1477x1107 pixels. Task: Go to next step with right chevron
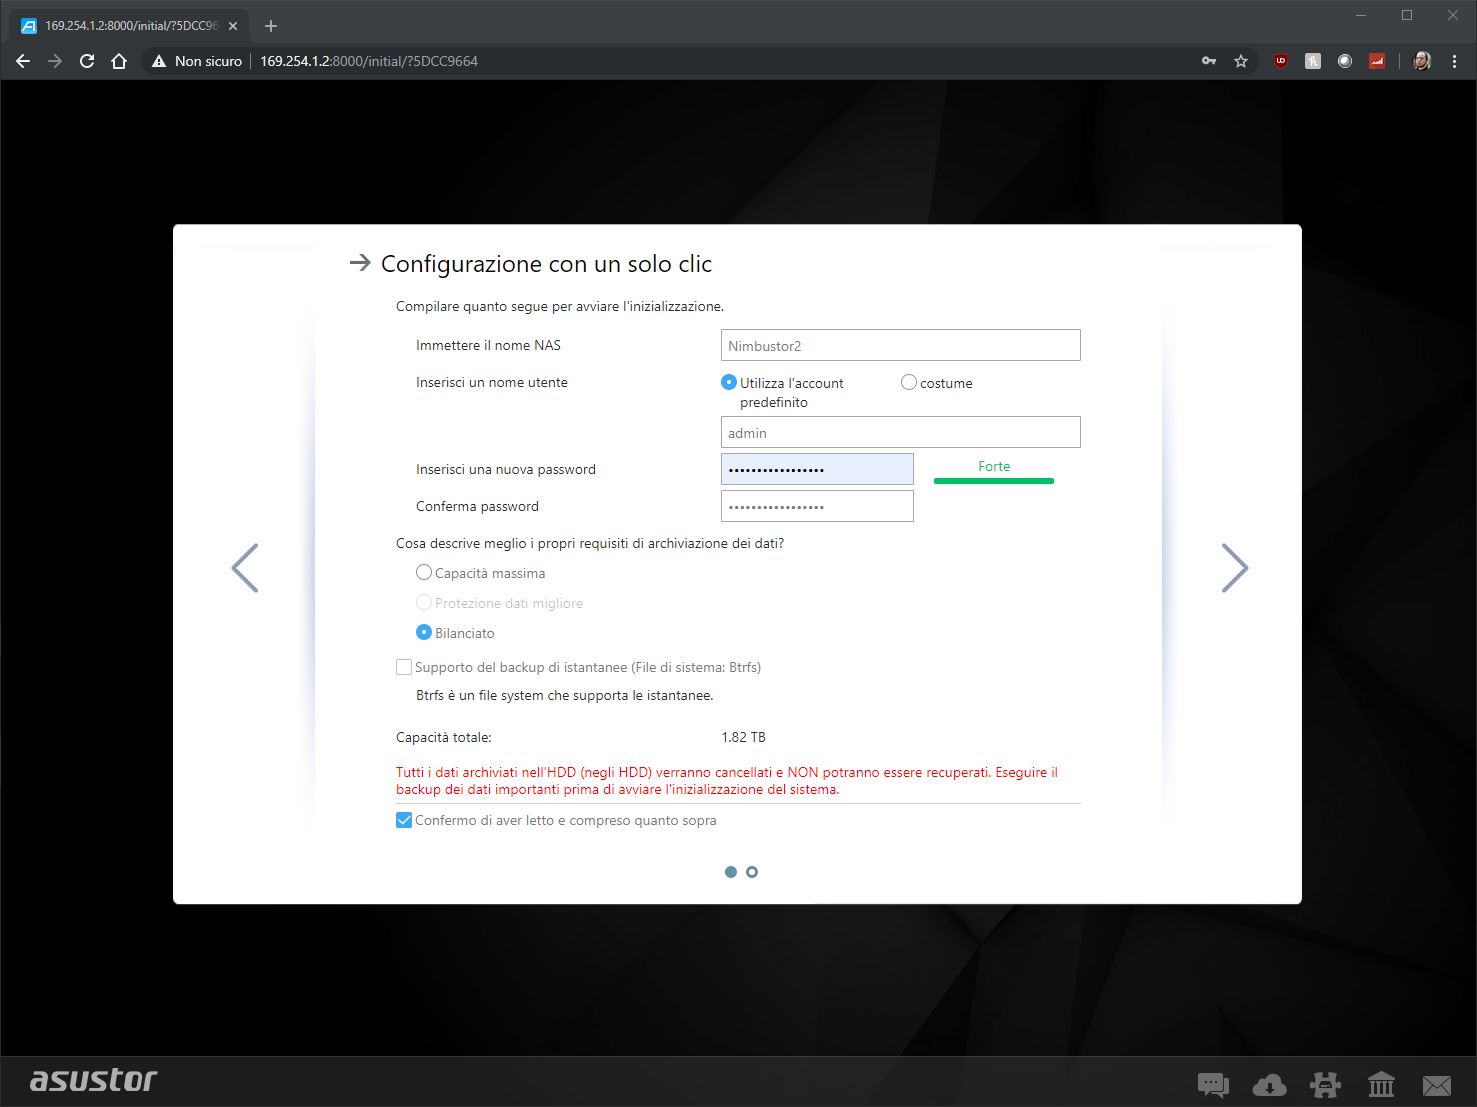coord(1235,568)
